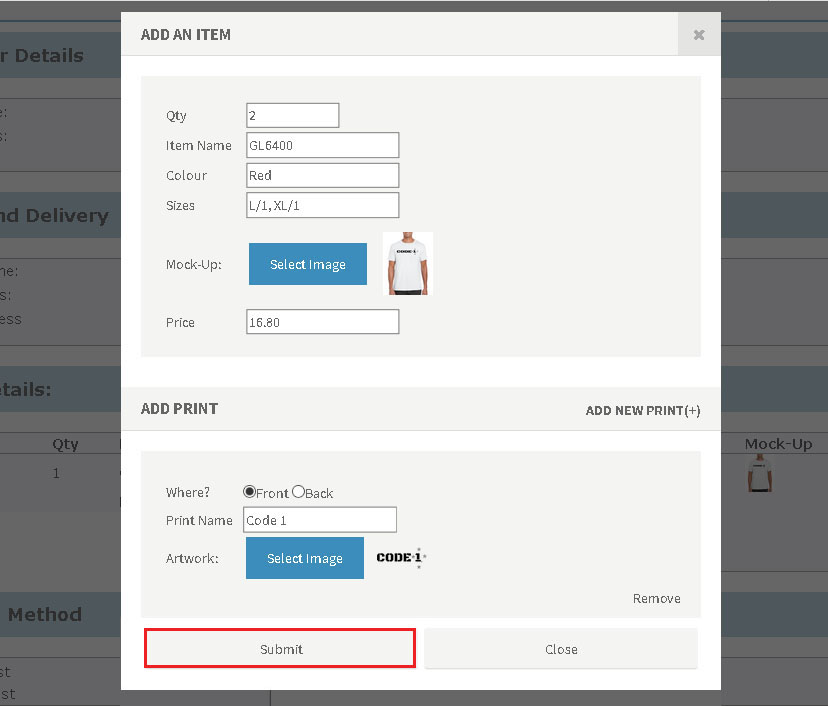Click the Colour field containing Red
Screen dimensions: 828x706
point(323,175)
